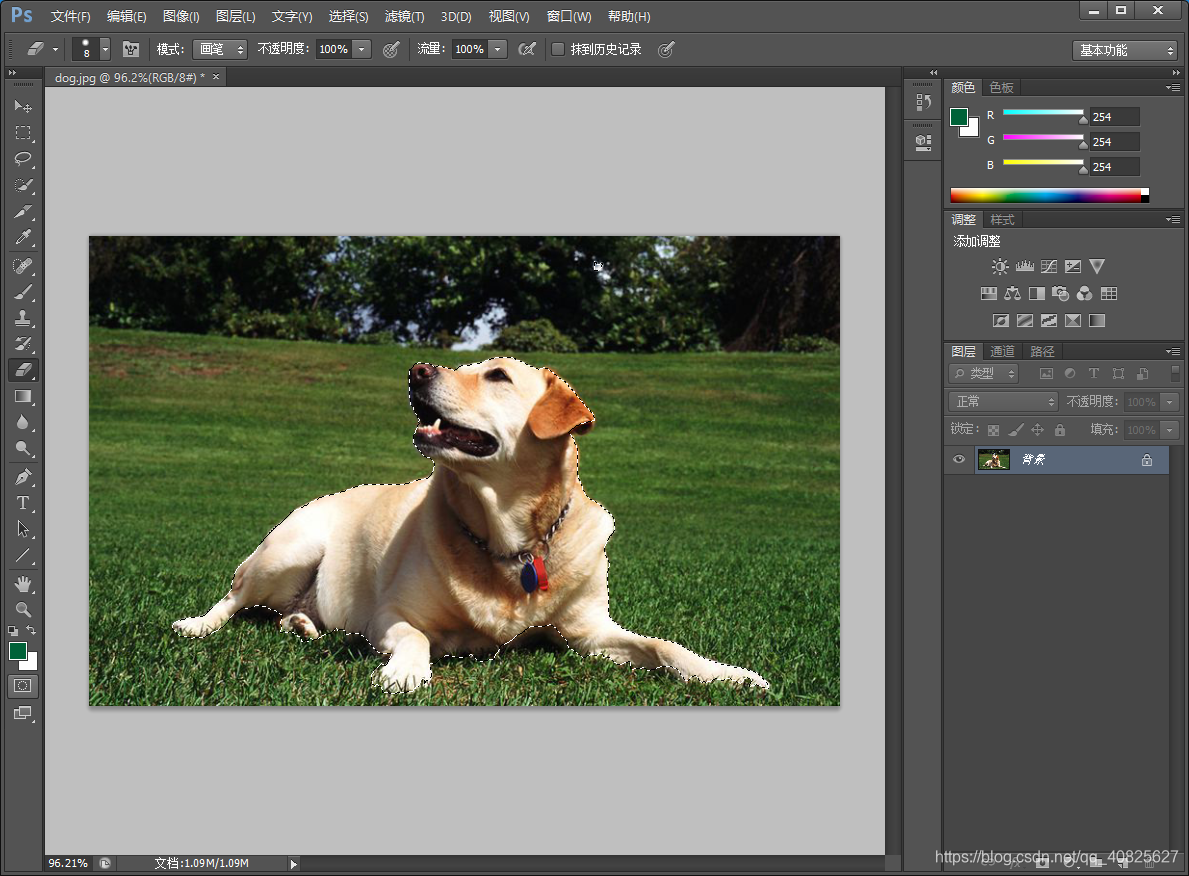
Task: Select the Crop tool
Action: click(x=23, y=212)
